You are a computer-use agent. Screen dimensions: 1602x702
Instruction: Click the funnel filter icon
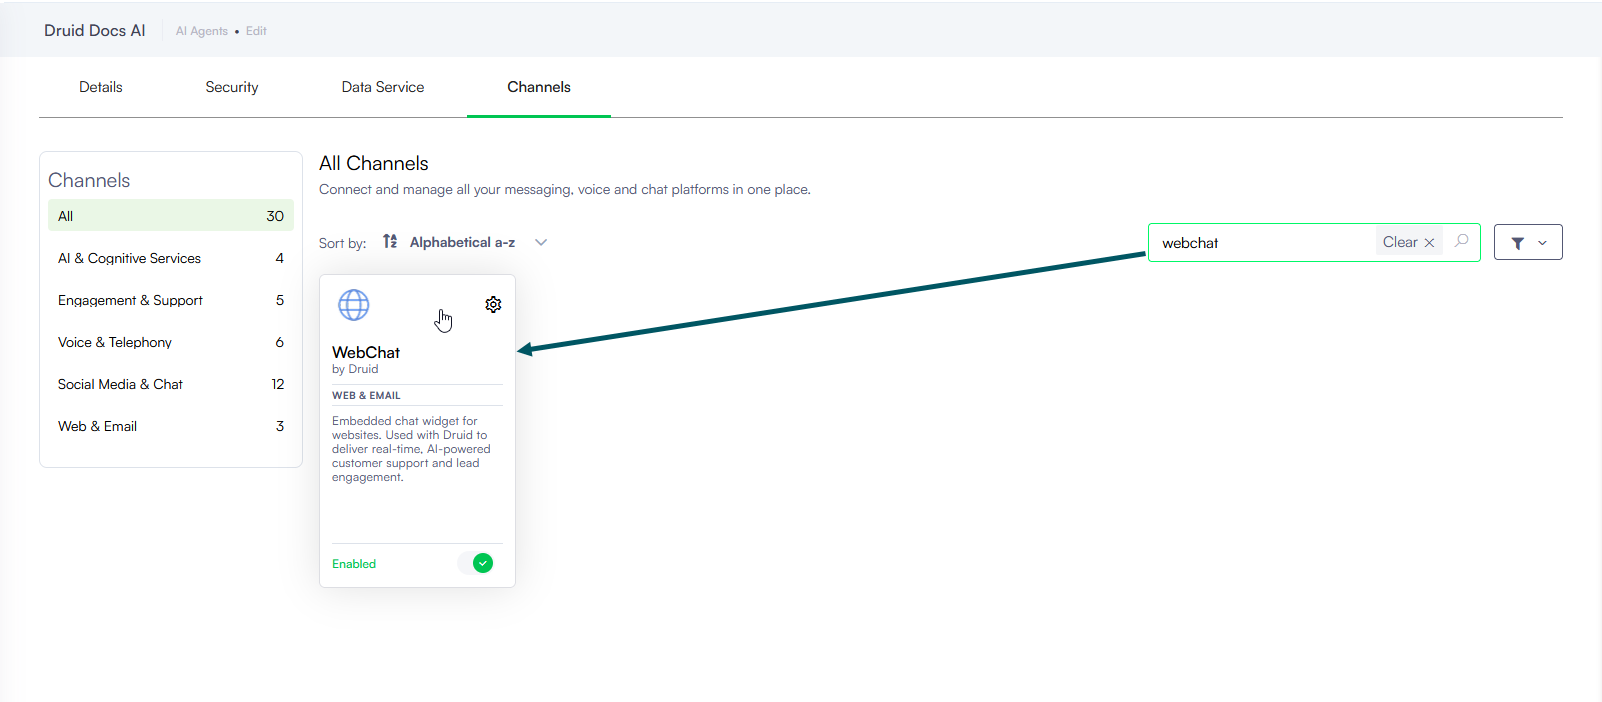pos(1517,243)
